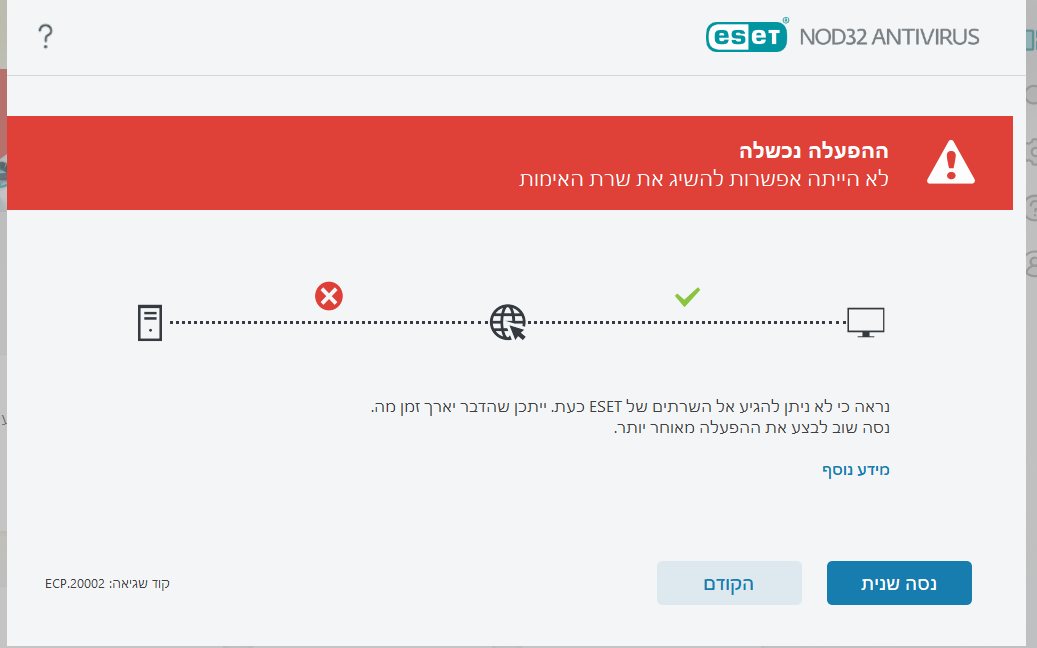This screenshot has height=648, width=1037.
Task: Click the computer monitor icon
Action: coord(866,322)
